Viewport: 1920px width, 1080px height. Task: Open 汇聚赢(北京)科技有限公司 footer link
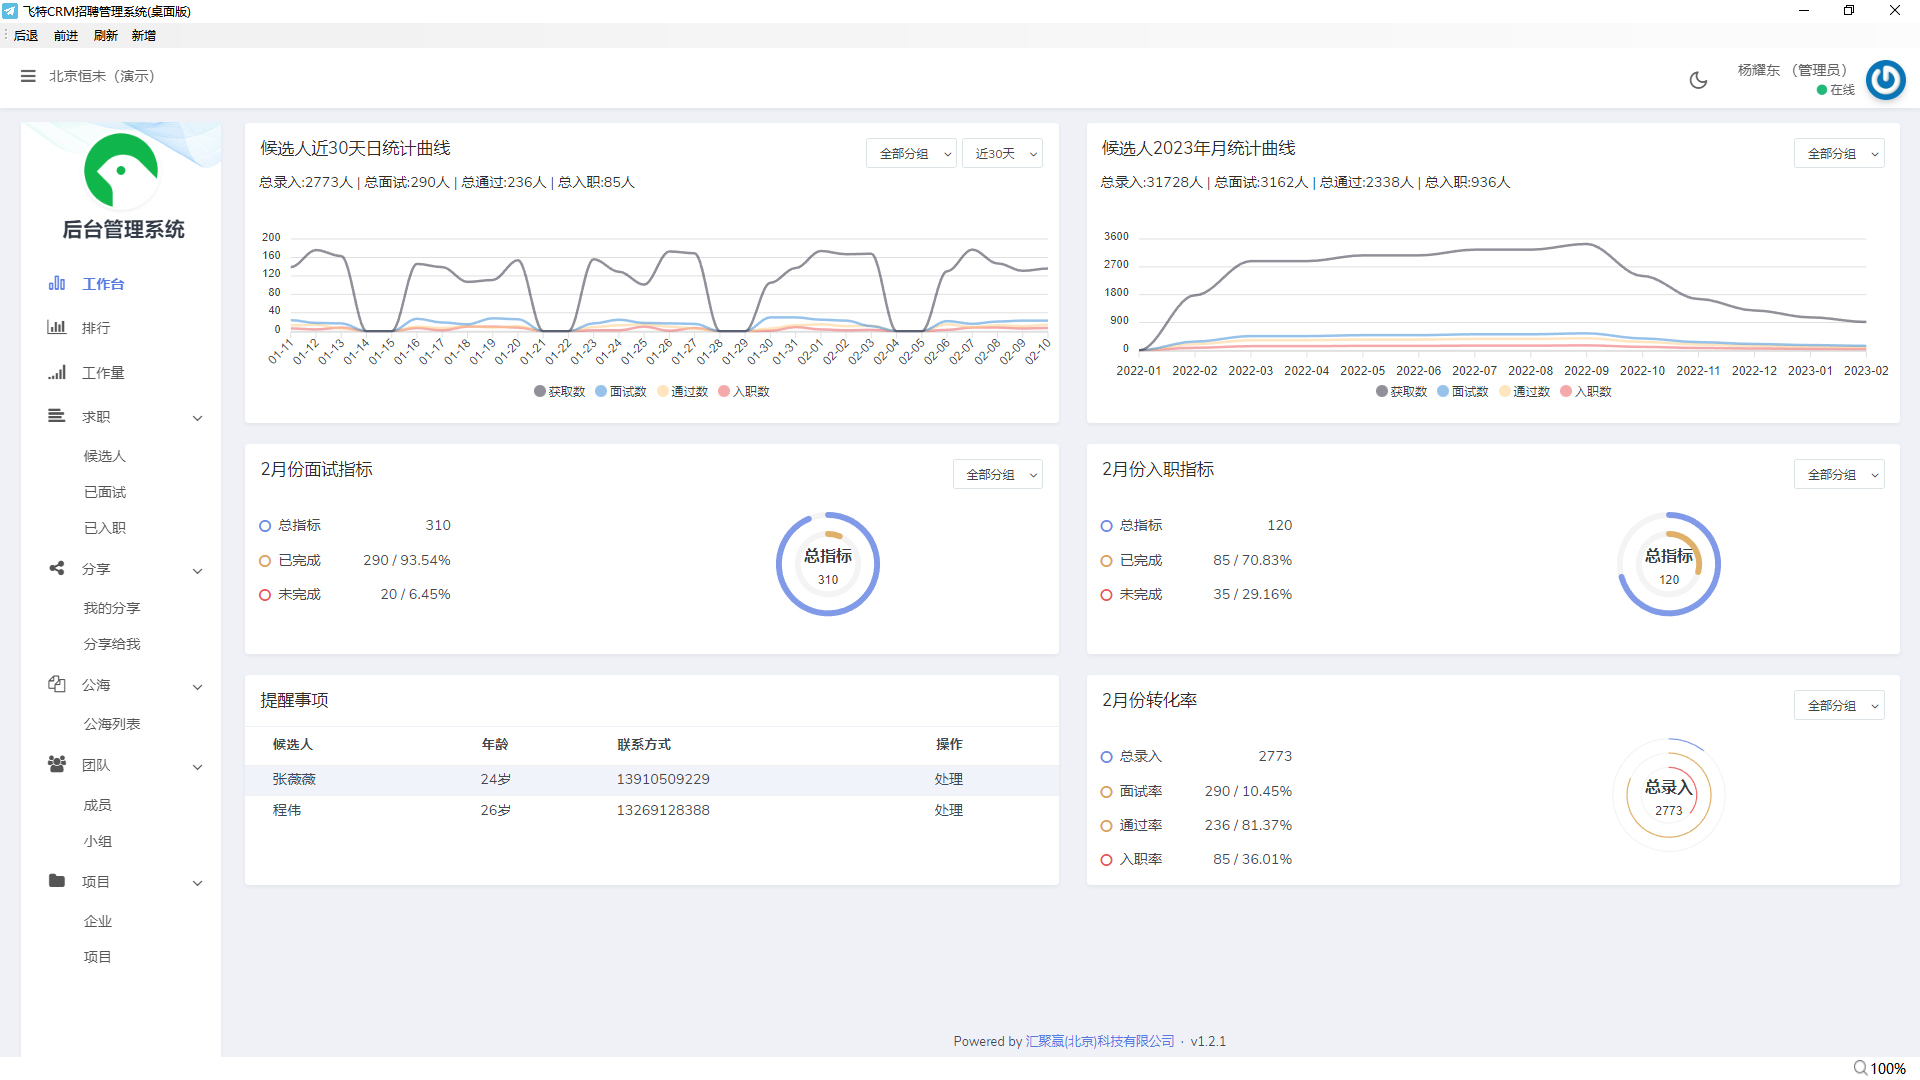click(1100, 1041)
